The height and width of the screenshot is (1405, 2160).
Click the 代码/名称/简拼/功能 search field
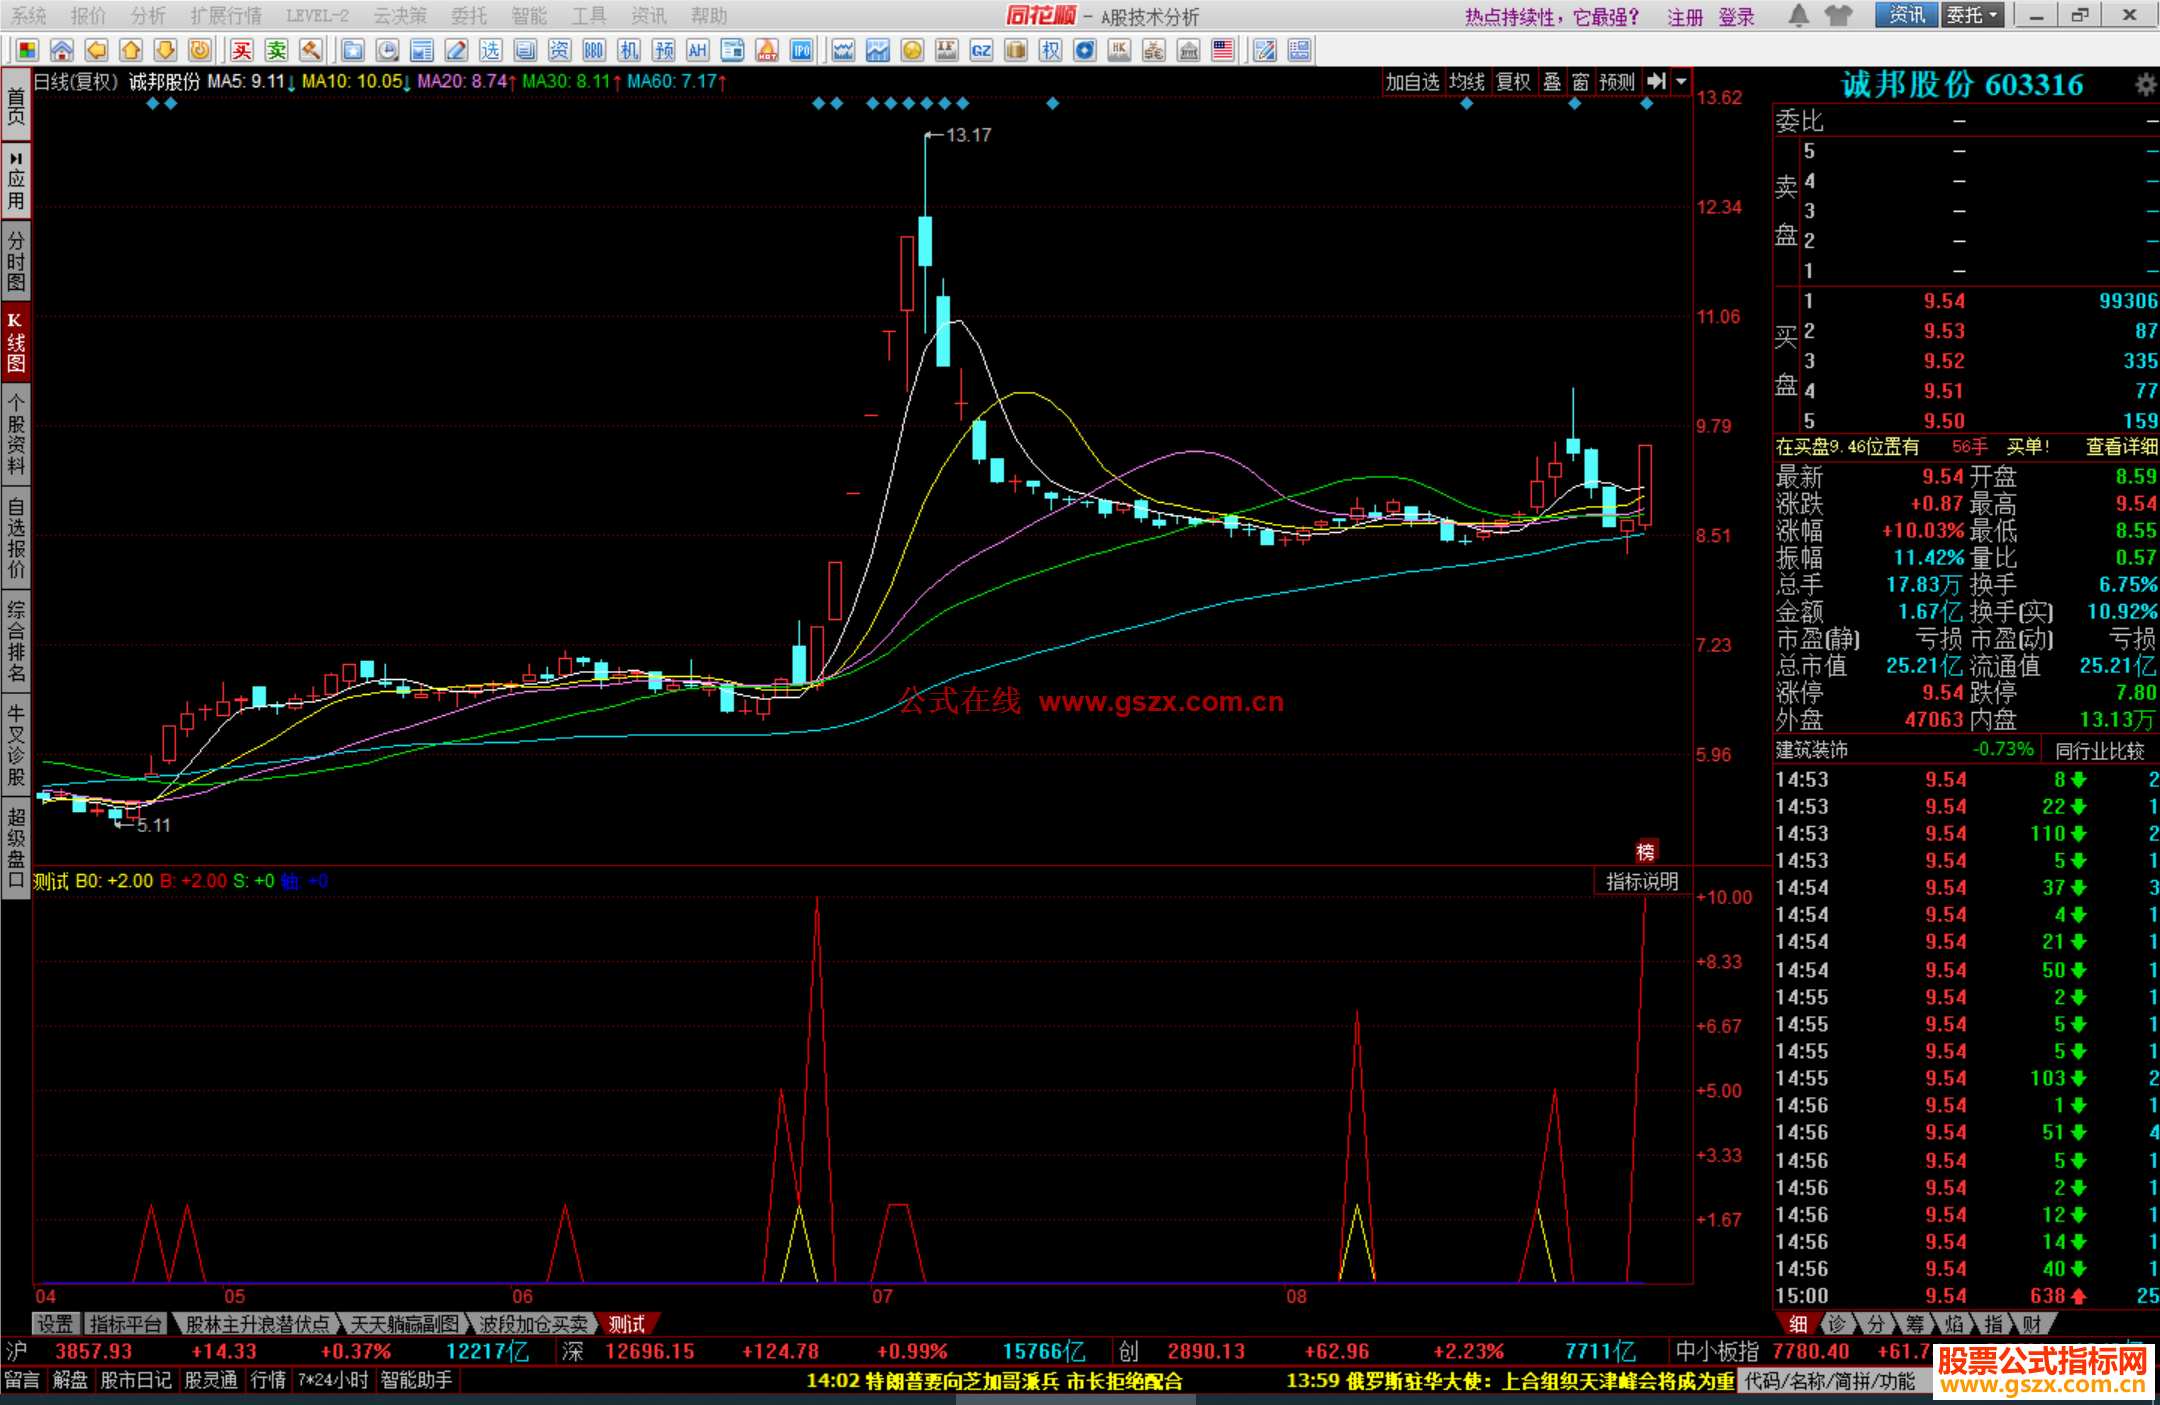pyautogui.click(x=1830, y=1381)
